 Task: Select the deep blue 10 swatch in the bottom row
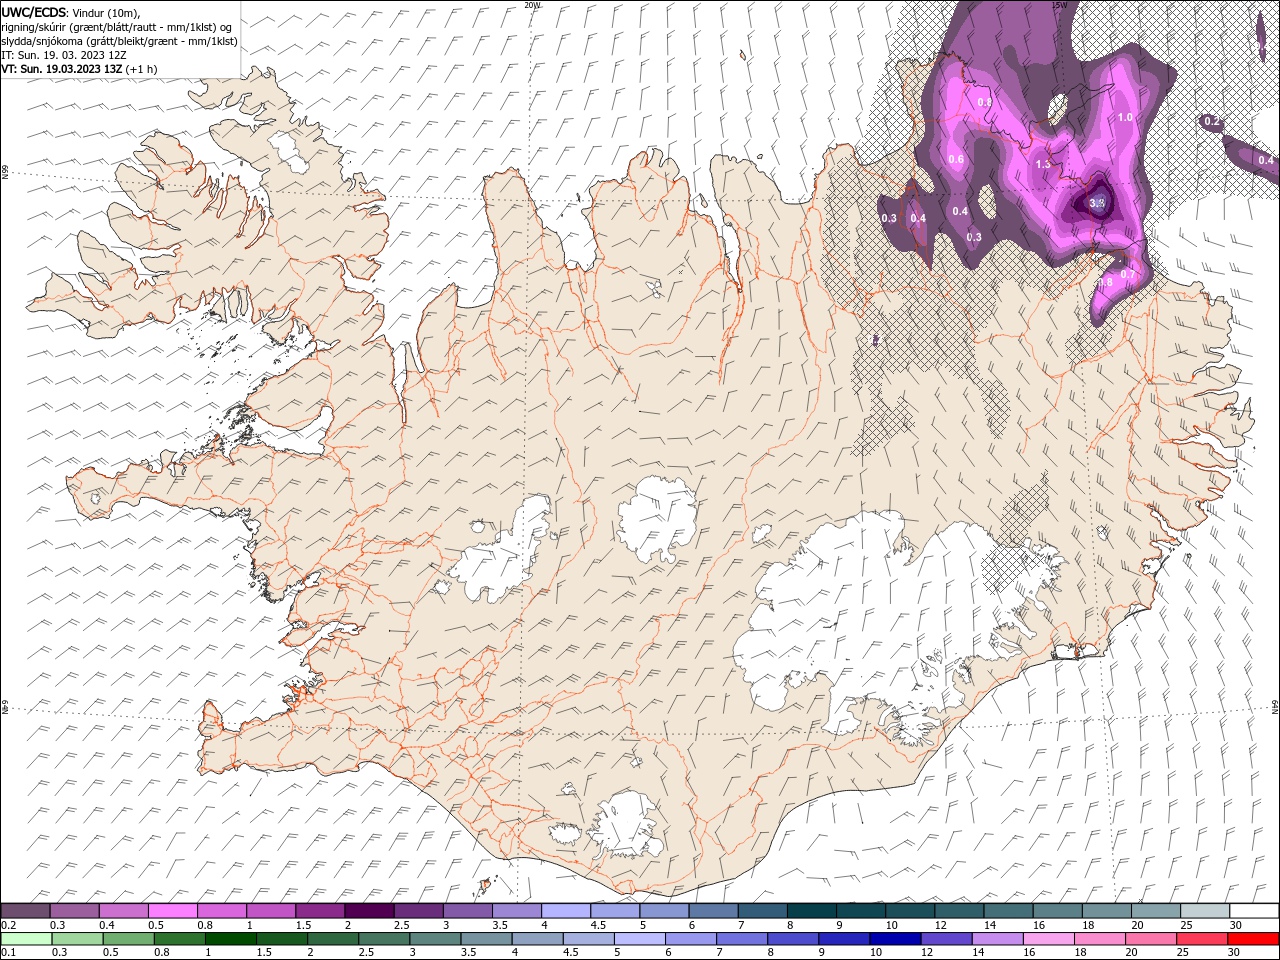click(896, 939)
